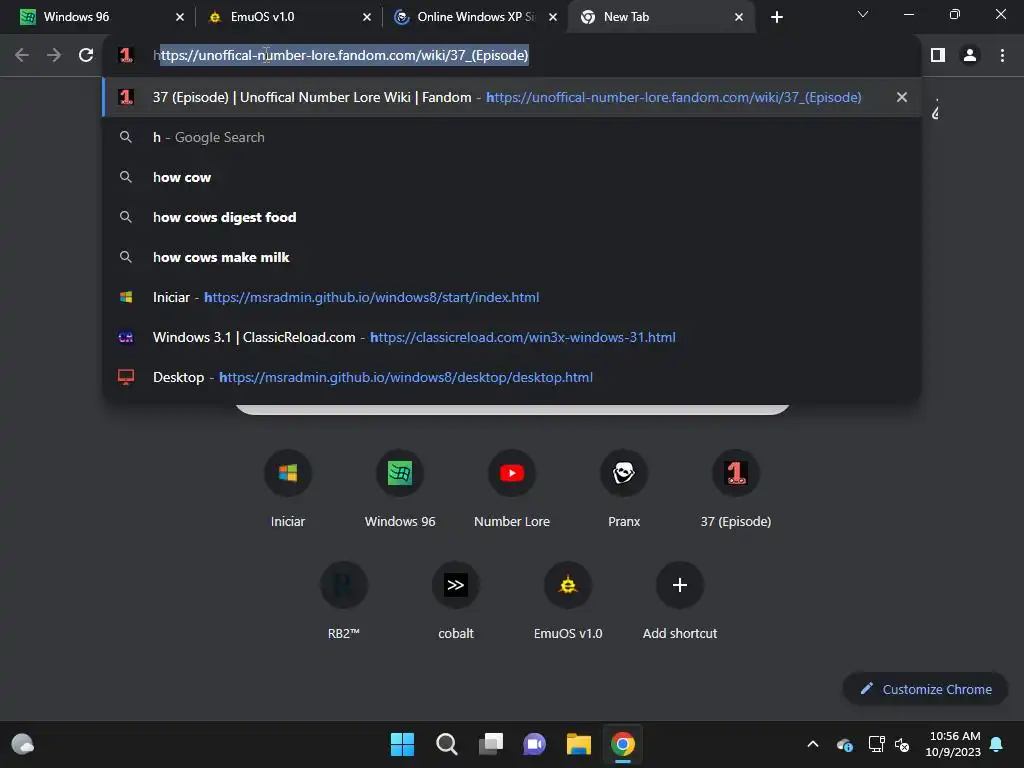The width and height of the screenshot is (1024, 768).
Task: Open a new browser tab with plus button
Action: [x=776, y=18]
